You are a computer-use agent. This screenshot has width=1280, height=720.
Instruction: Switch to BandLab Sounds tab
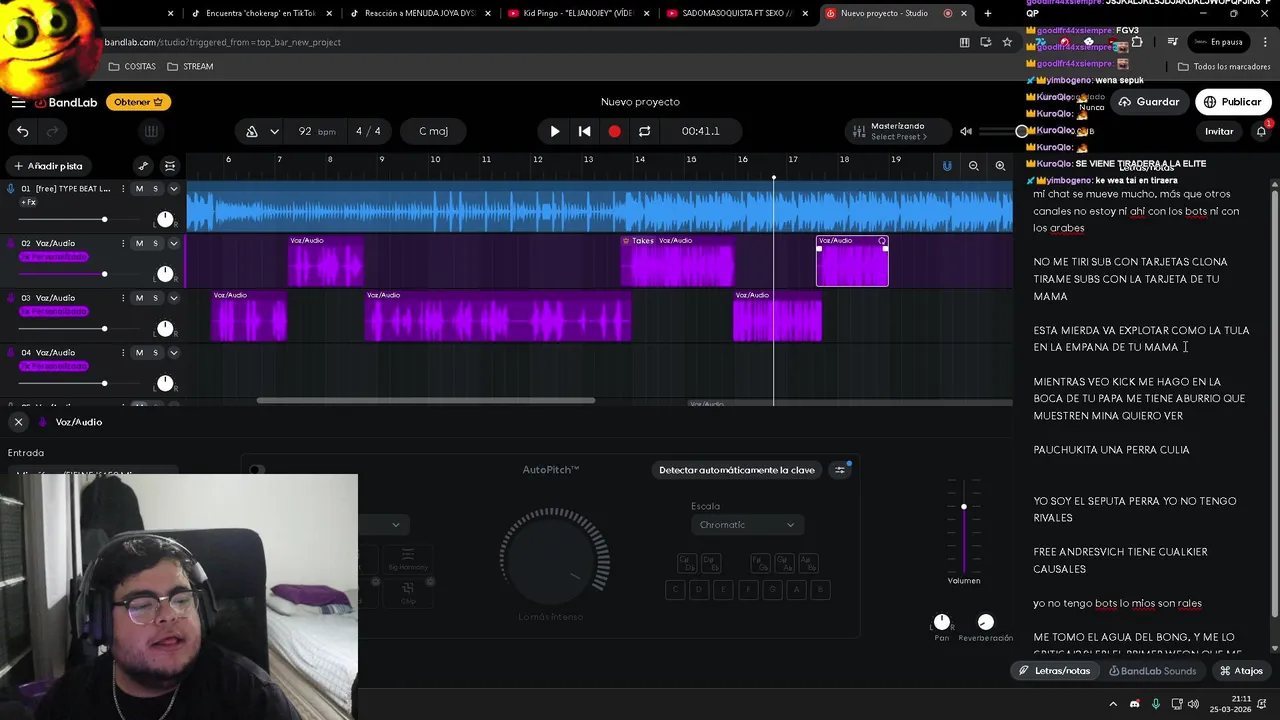click(1152, 671)
